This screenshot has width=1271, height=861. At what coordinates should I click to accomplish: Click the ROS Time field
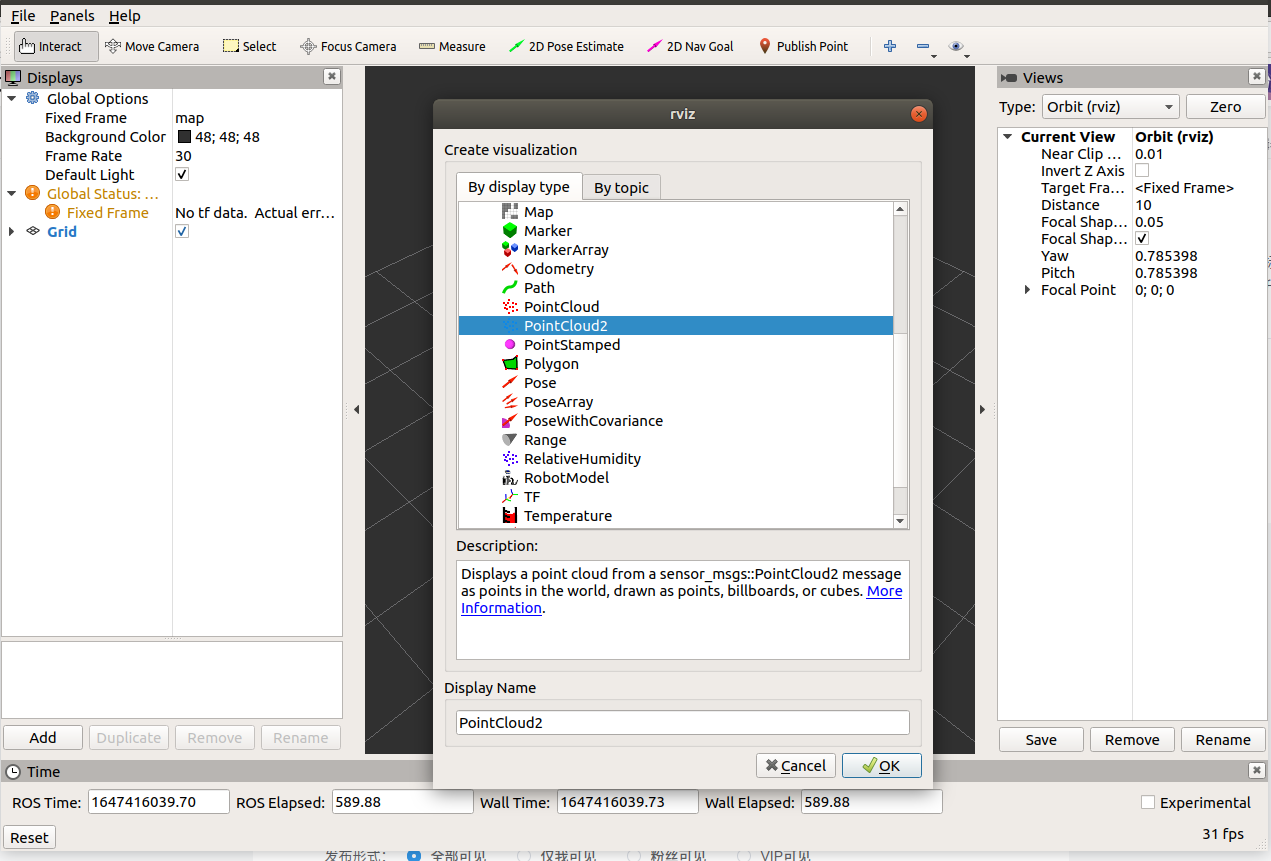coord(159,802)
